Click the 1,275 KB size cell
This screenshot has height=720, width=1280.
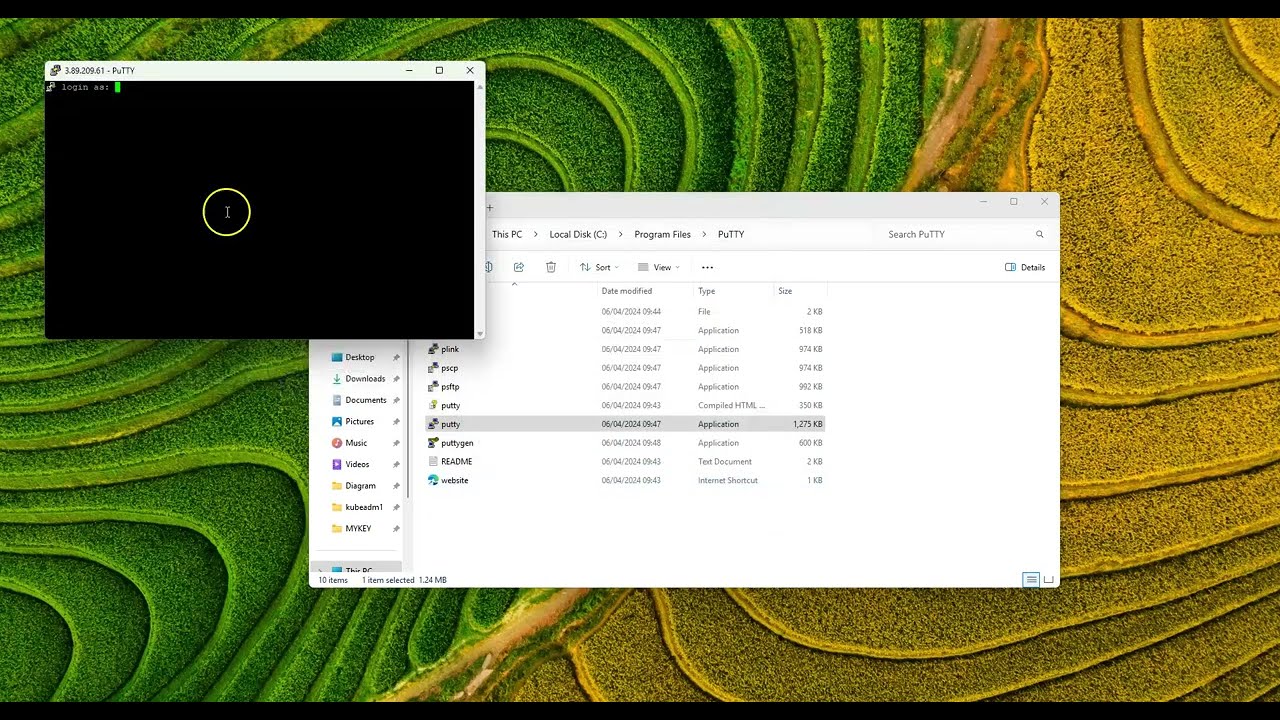(x=807, y=424)
